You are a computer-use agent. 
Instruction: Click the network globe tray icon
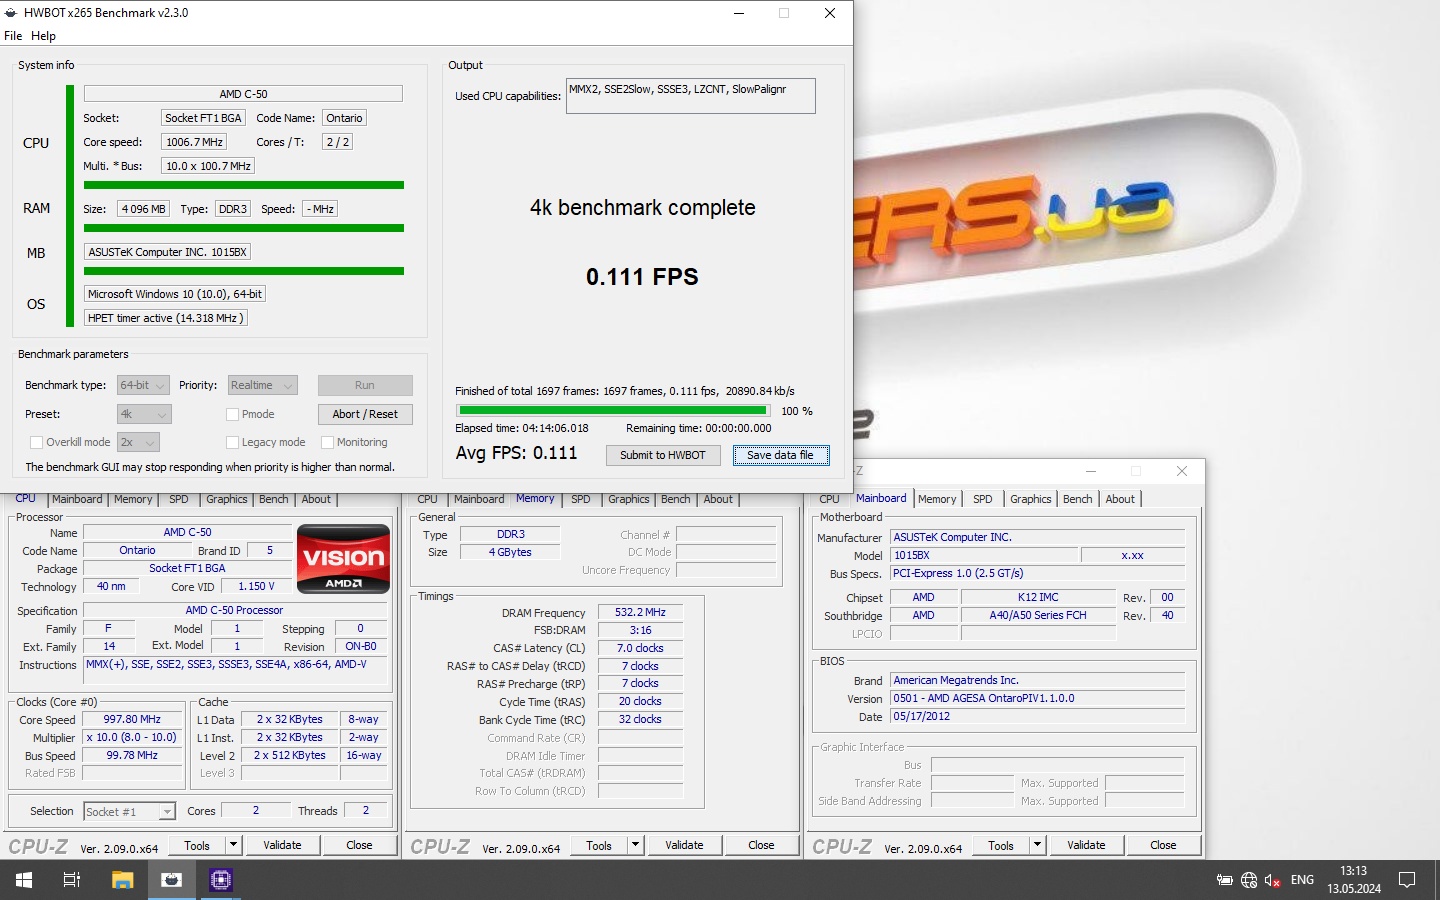pyautogui.click(x=1248, y=880)
